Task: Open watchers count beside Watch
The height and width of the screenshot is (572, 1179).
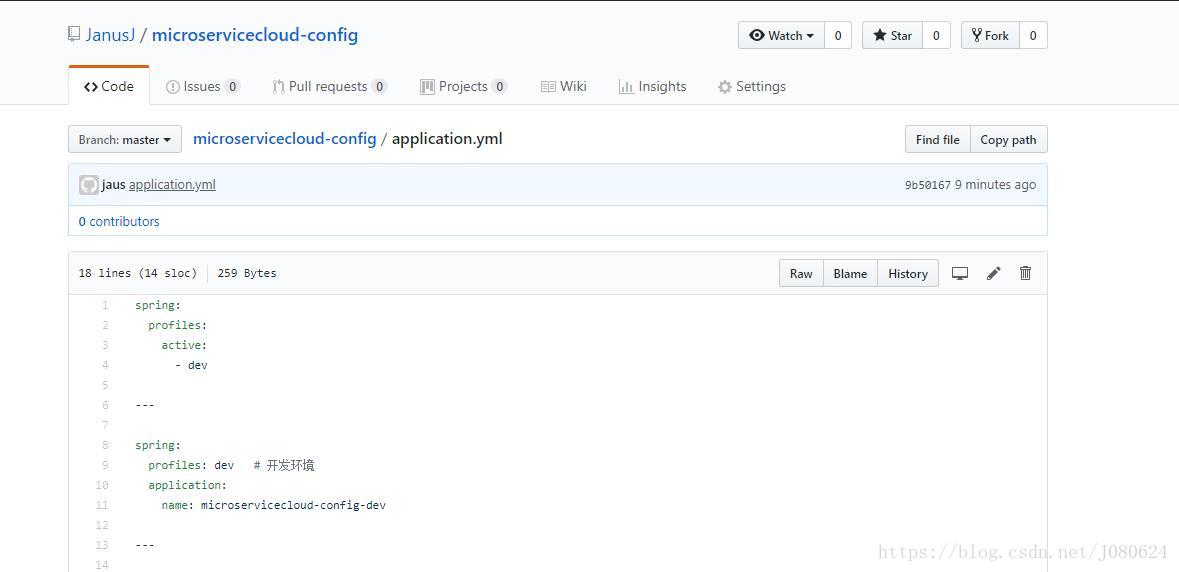Action: click(838, 35)
